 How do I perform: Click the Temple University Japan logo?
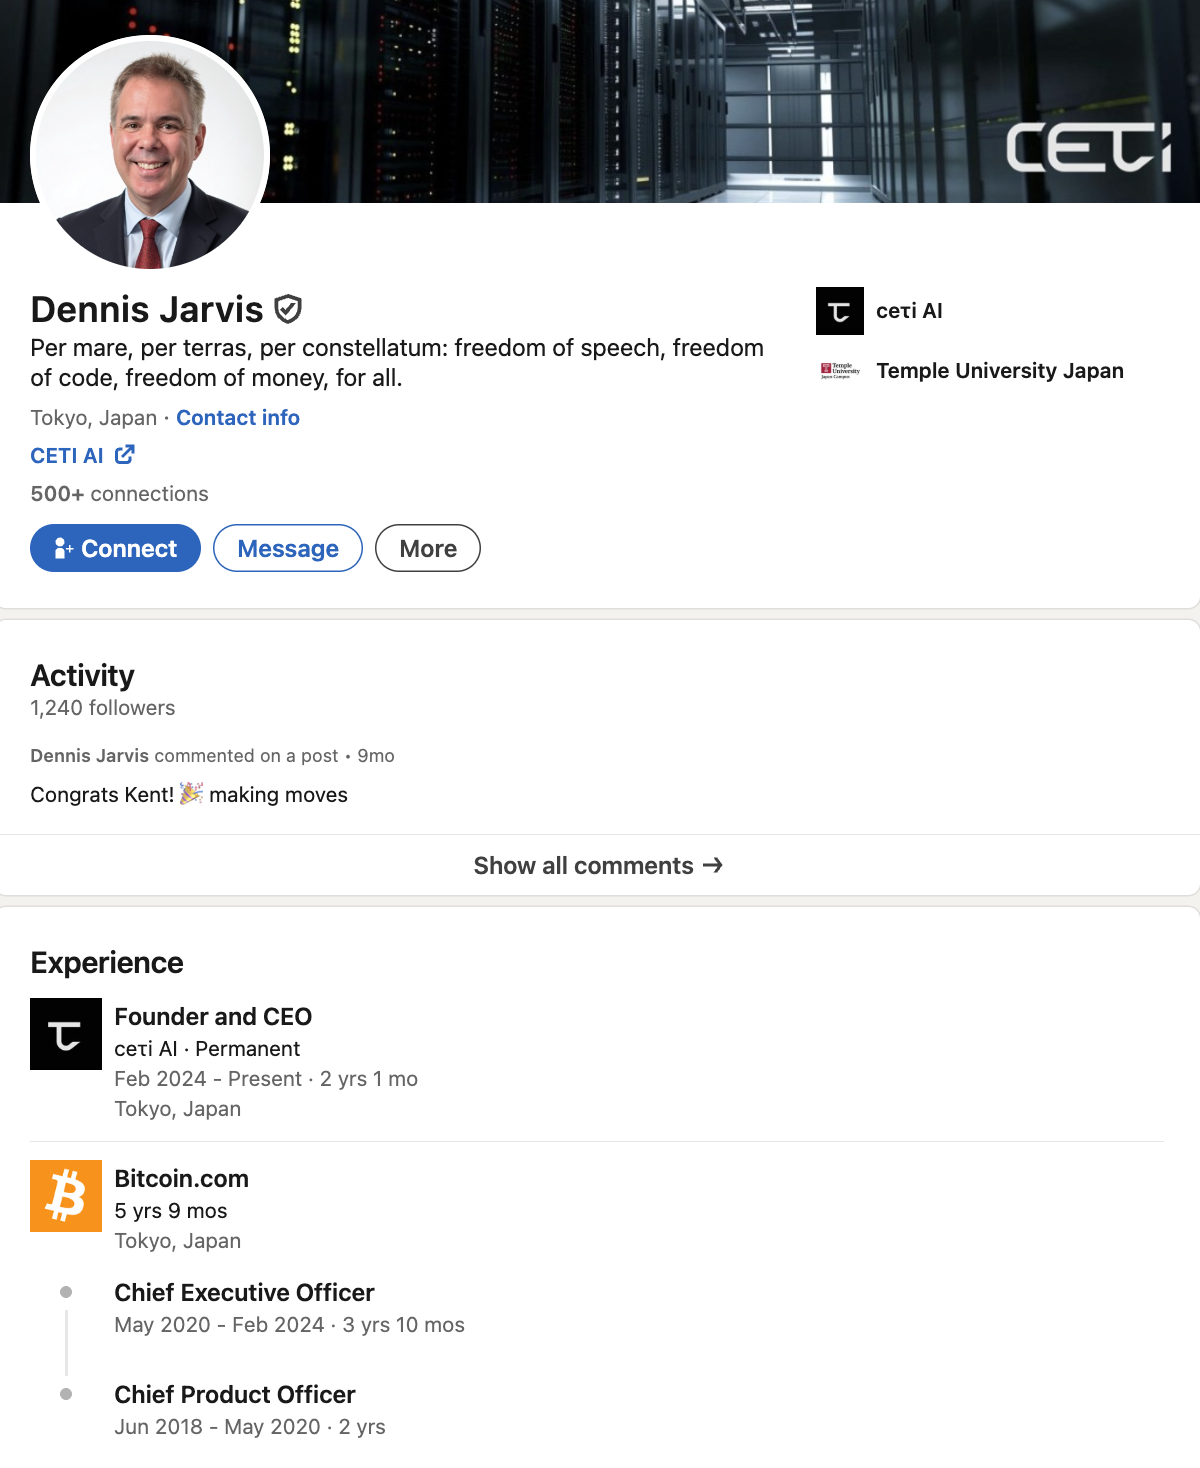tap(839, 369)
